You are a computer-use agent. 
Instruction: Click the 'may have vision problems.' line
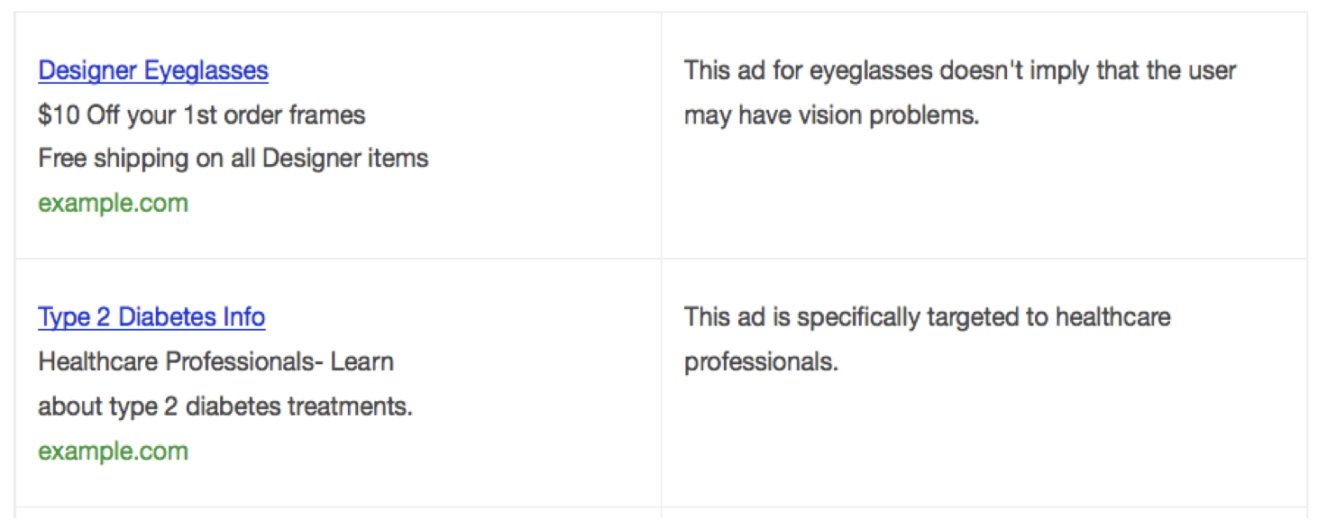pyautogui.click(x=831, y=116)
